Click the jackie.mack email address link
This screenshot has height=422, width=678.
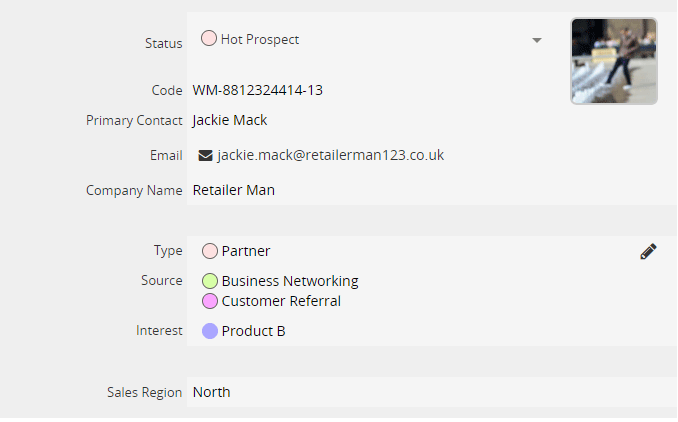point(331,155)
